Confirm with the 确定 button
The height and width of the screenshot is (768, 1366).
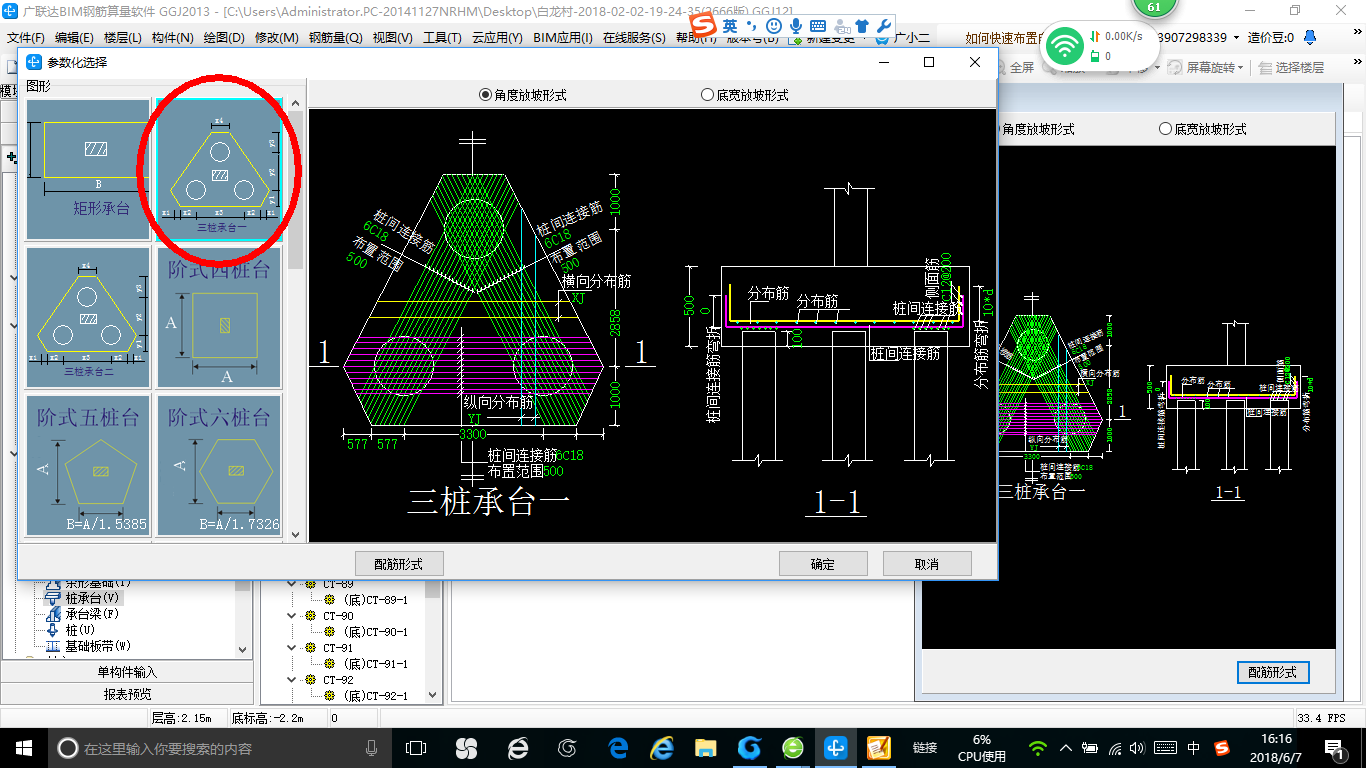tap(823, 564)
